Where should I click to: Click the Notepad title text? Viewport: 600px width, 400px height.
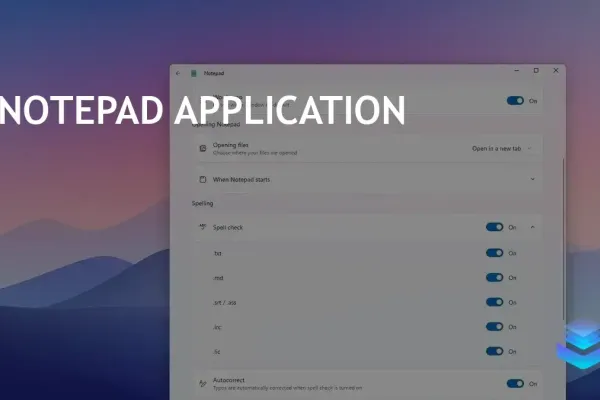[x=214, y=73]
